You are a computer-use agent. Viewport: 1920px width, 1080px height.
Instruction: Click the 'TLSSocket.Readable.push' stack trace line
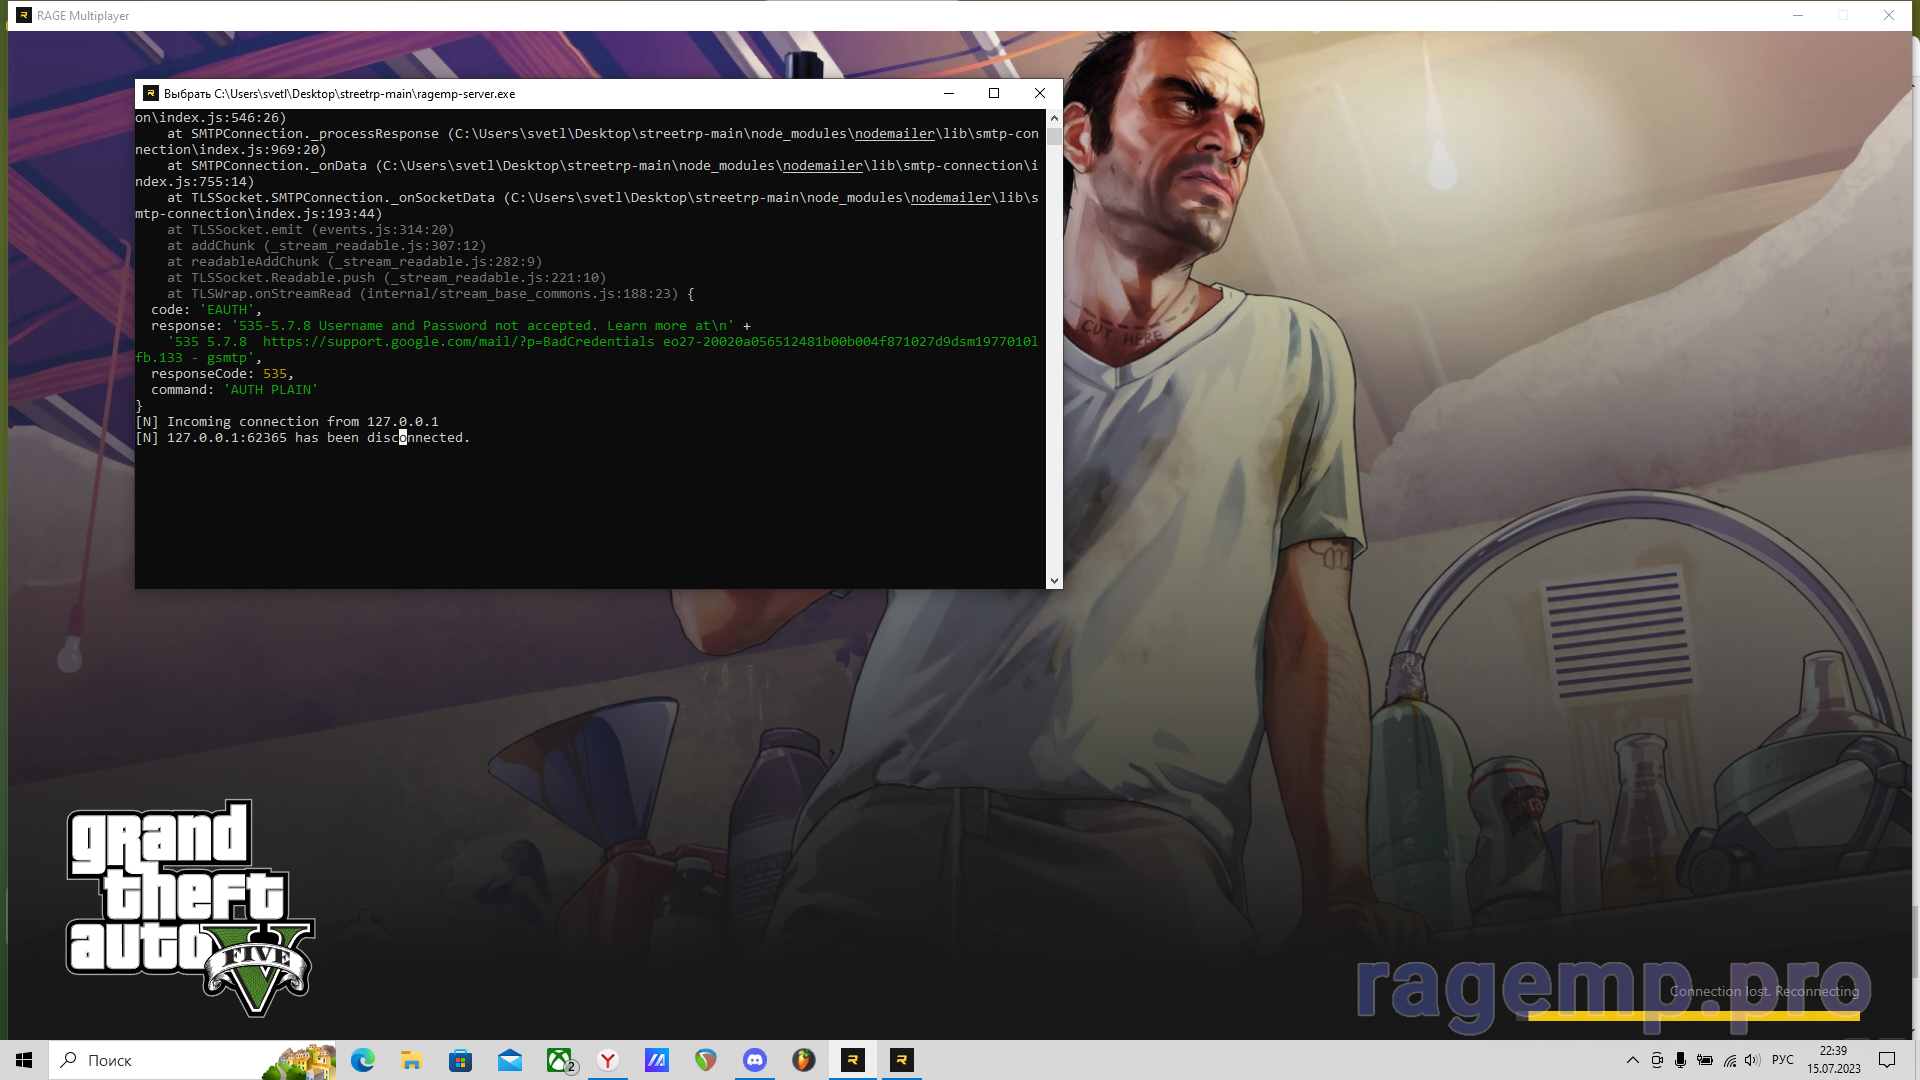(387, 278)
